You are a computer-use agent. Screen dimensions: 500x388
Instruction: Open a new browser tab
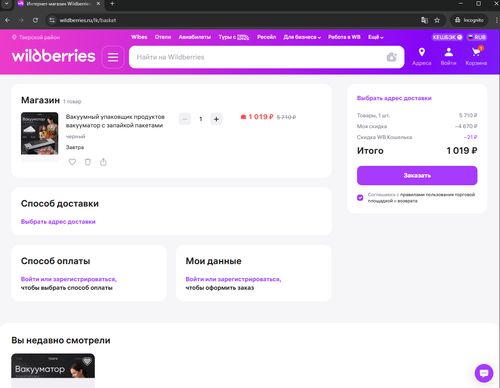[112, 4]
